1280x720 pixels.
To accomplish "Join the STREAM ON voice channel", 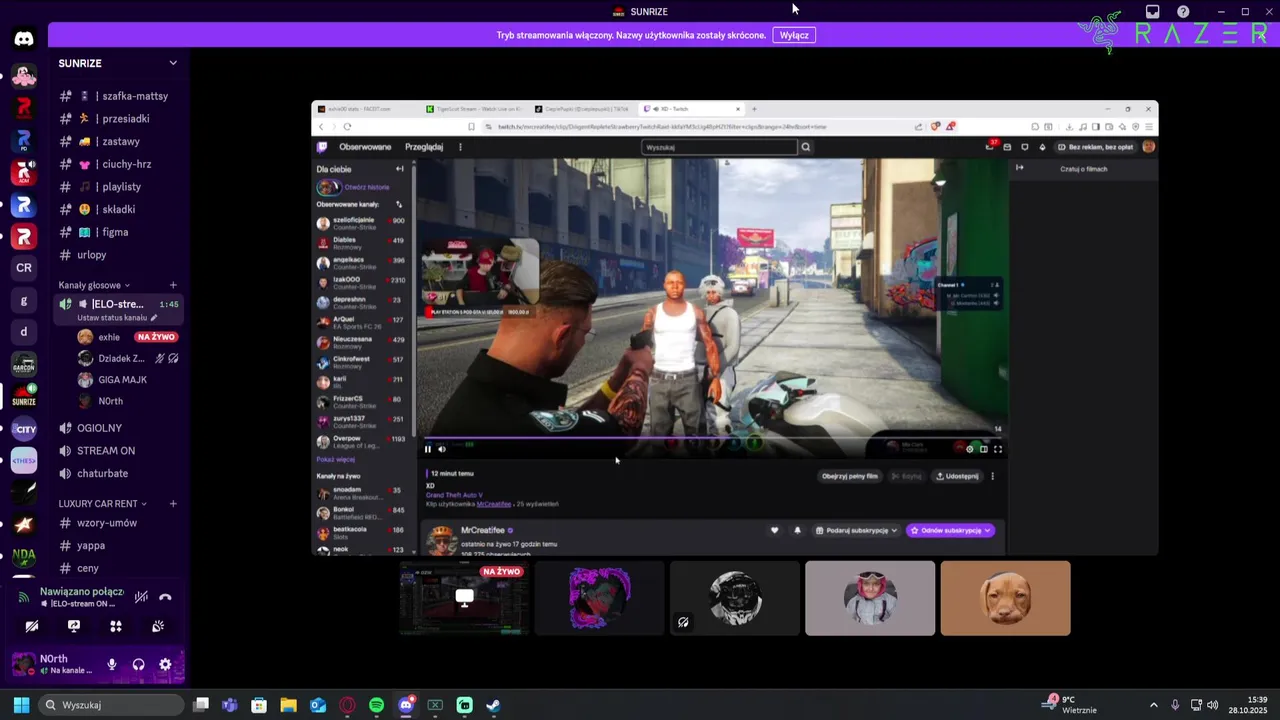I will tap(118, 451).
